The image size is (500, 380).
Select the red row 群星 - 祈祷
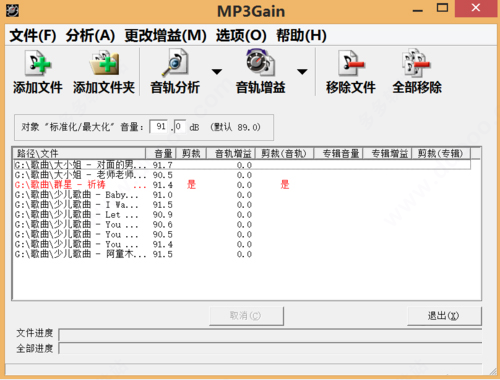(x=242, y=185)
